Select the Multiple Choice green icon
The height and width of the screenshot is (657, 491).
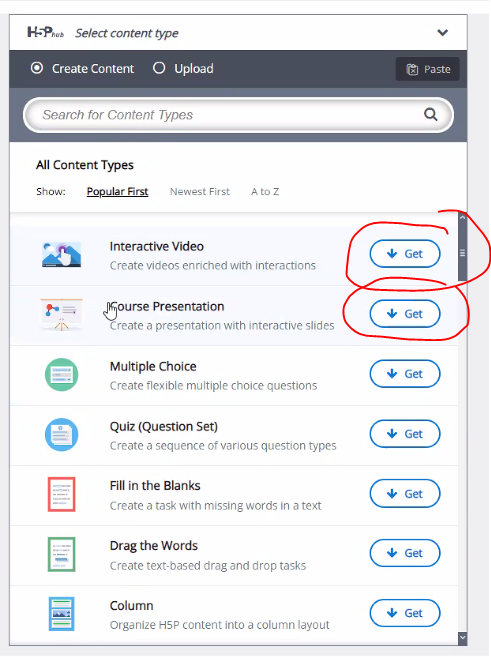coord(62,375)
